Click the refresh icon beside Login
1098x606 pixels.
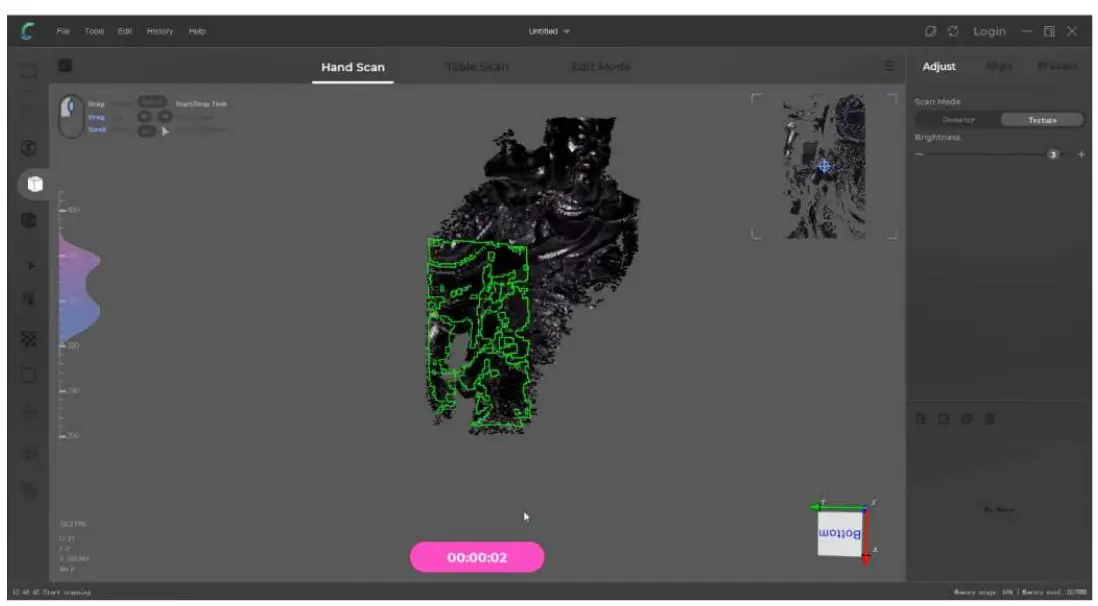coord(953,32)
